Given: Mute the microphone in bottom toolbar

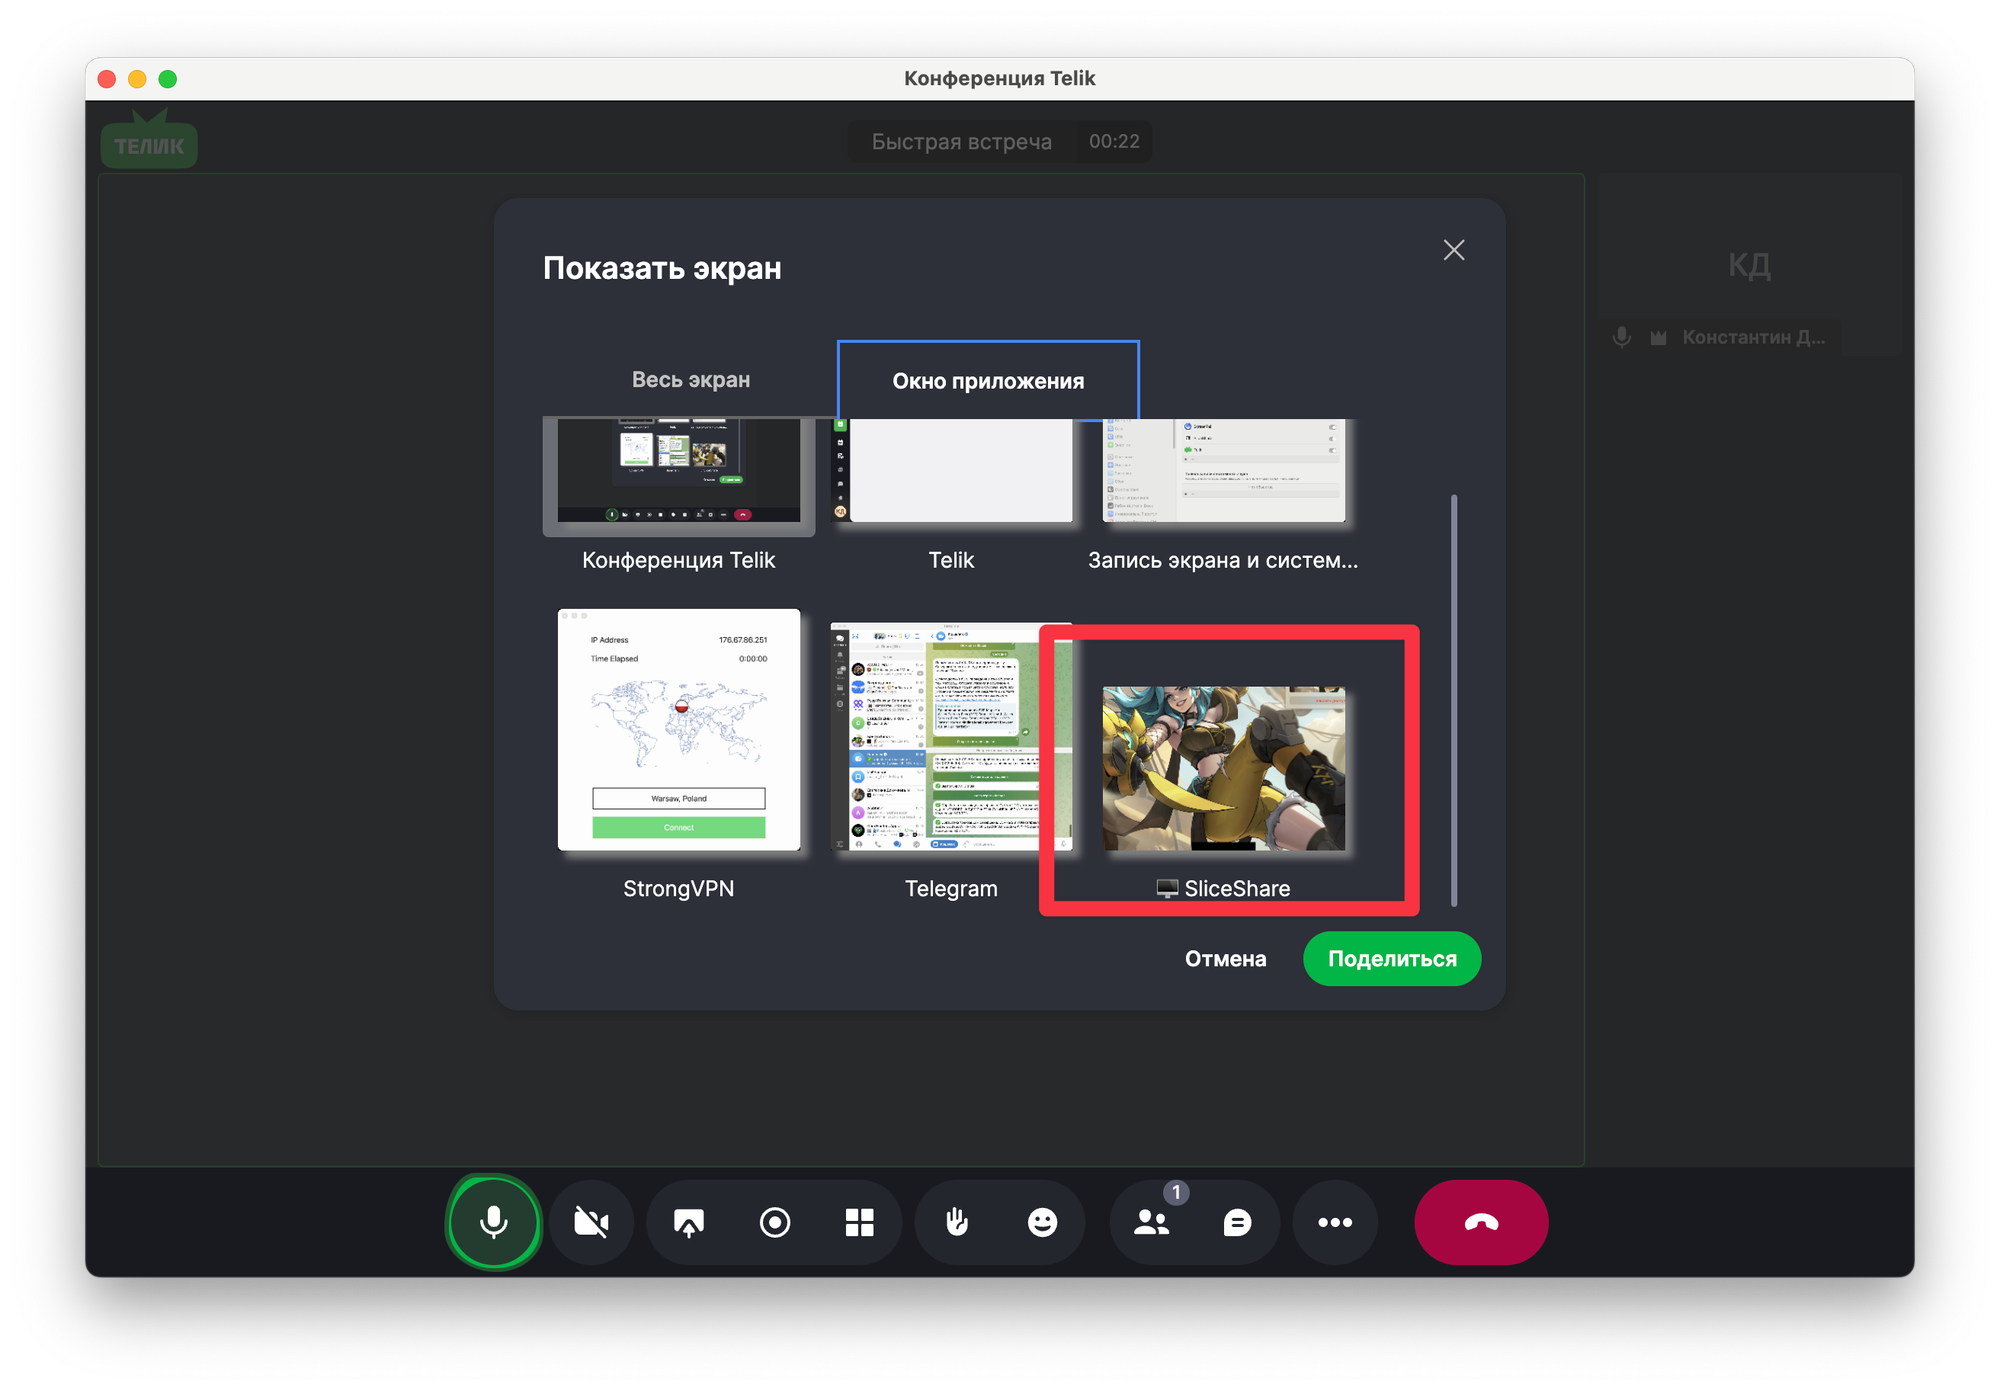Looking at the screenshot, I should pos(493,1222).
